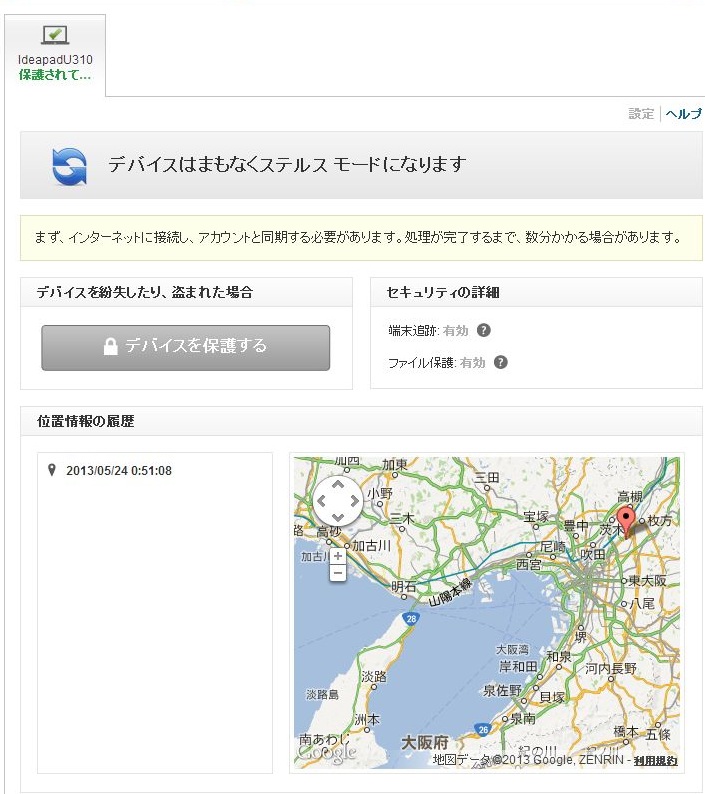Click the セキュリティの詳細 panel header
Viewport: 705px width, 794px height.
[x=443, y=292]
